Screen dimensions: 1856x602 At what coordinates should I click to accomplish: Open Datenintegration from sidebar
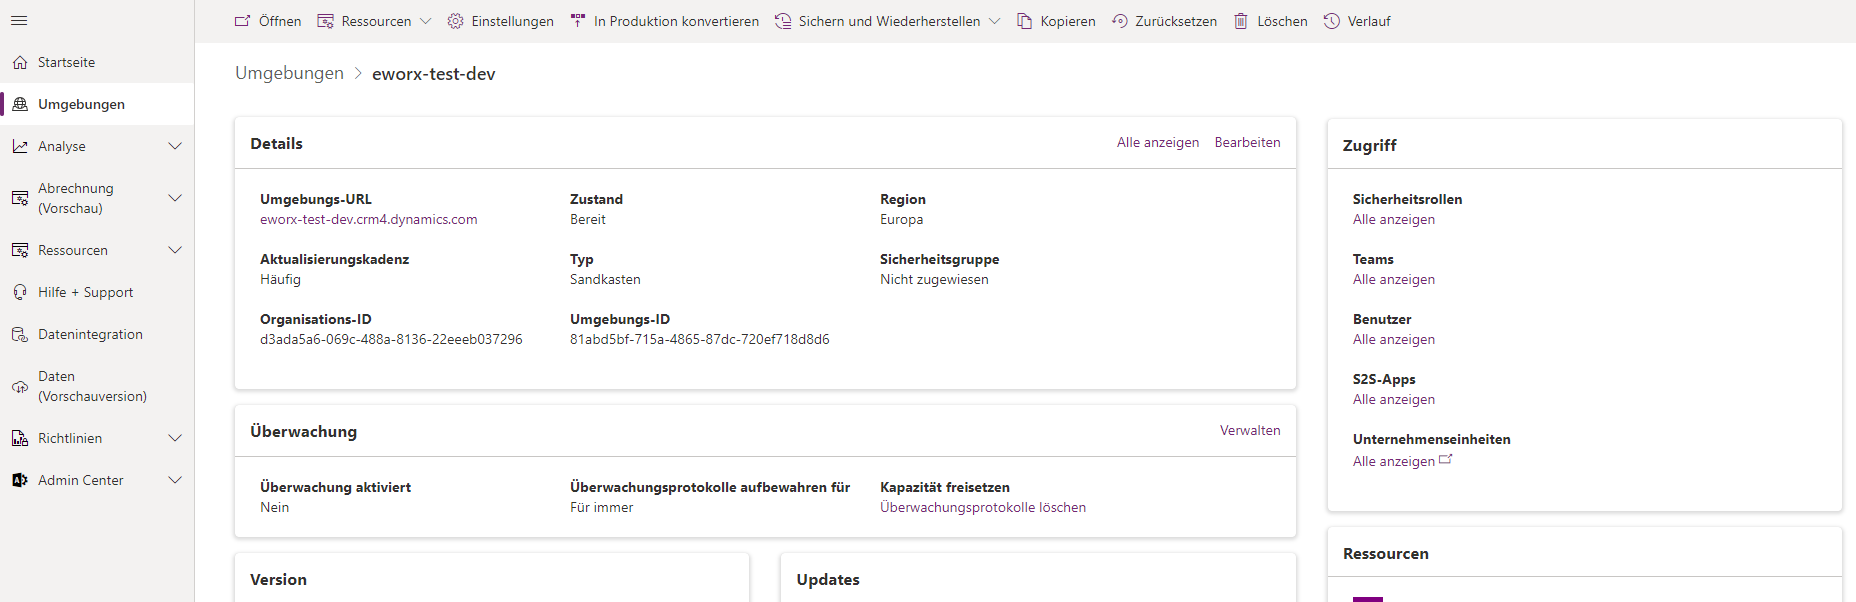point(97,334)
